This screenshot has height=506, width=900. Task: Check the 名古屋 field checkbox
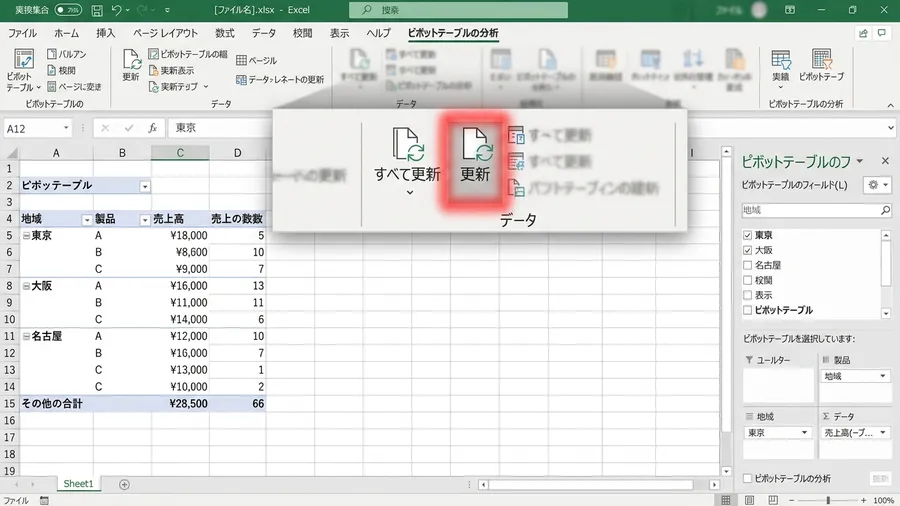(747, 265)
